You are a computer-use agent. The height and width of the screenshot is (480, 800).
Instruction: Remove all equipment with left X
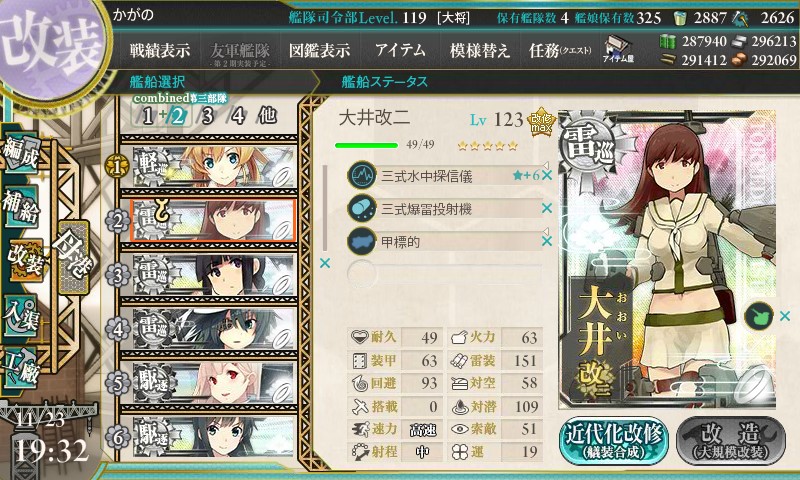coord(324,263)
